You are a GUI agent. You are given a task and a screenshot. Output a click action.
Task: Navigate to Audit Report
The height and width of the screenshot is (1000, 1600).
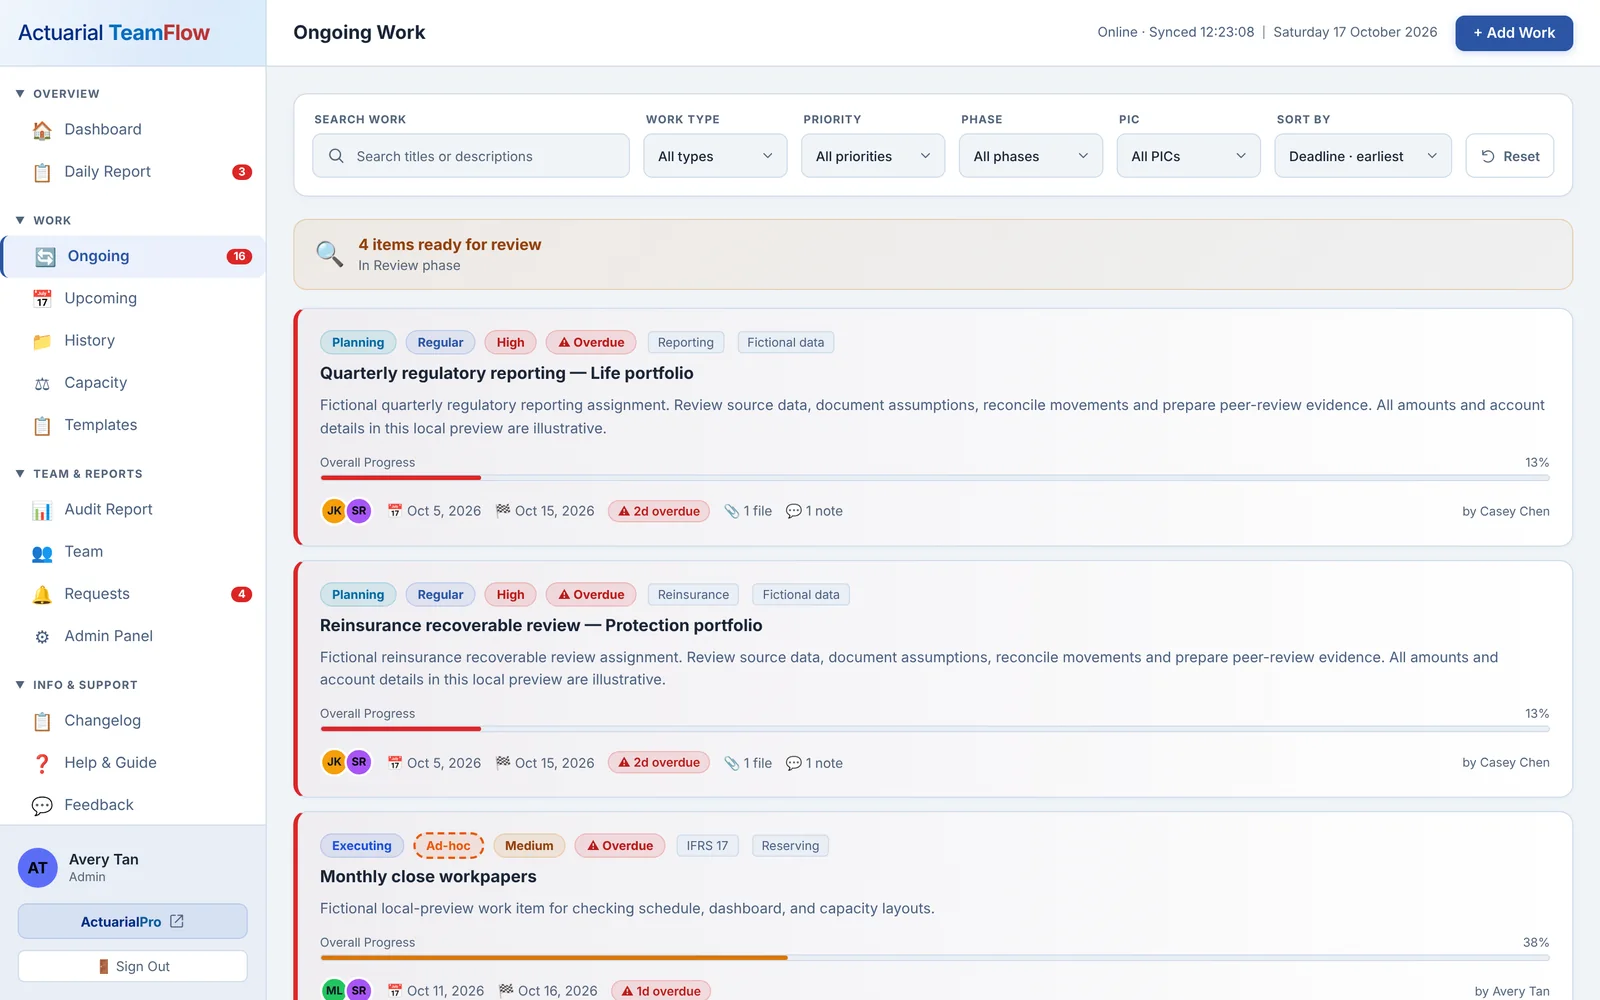click(x=133, y=509)
